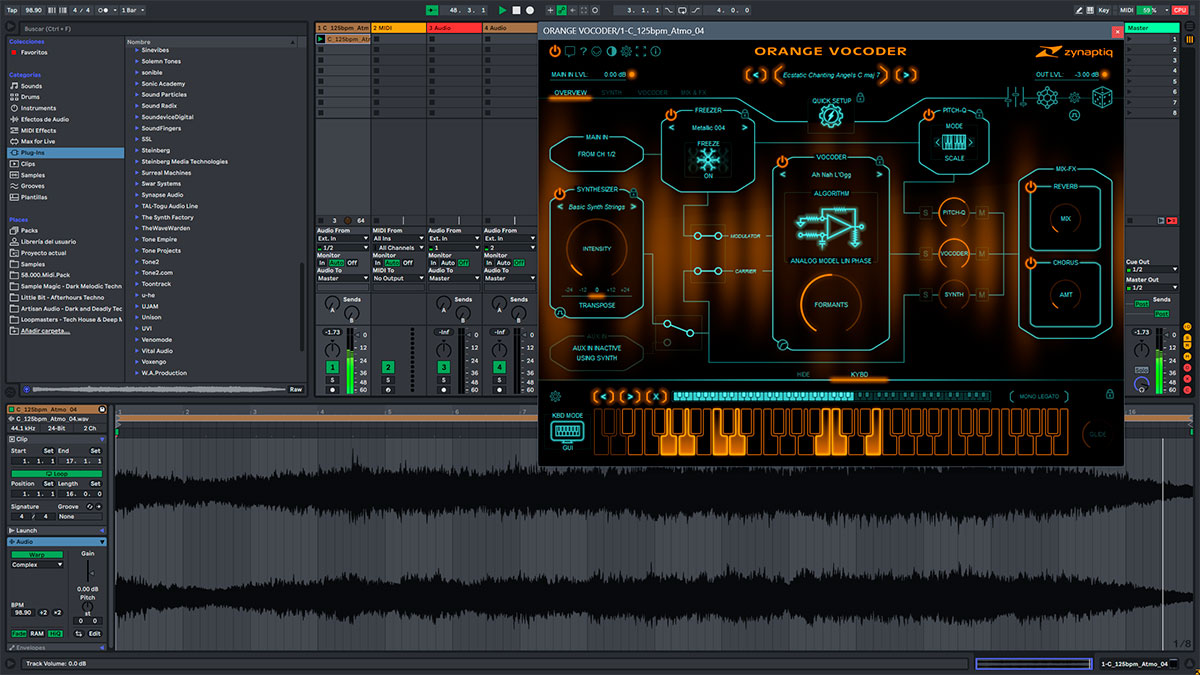The image size is (1200, 675).
Task: Select the KYBD tab
Action: [859, 372]
